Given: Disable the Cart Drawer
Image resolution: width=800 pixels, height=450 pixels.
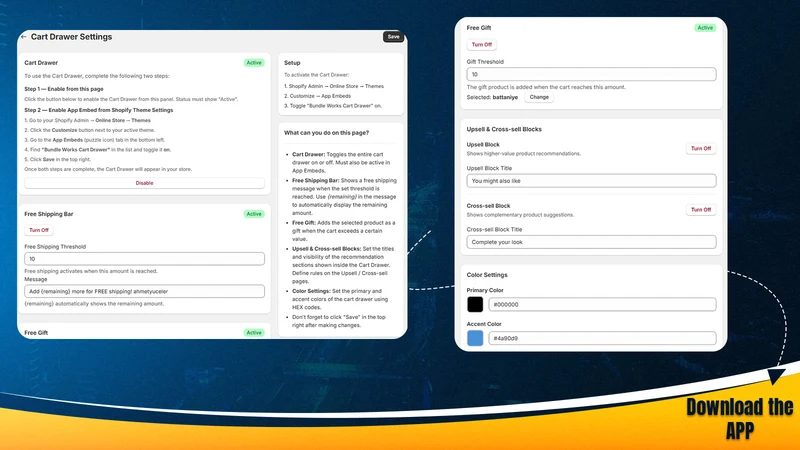Looking at the screenshot, I should (x=144, y=183).
